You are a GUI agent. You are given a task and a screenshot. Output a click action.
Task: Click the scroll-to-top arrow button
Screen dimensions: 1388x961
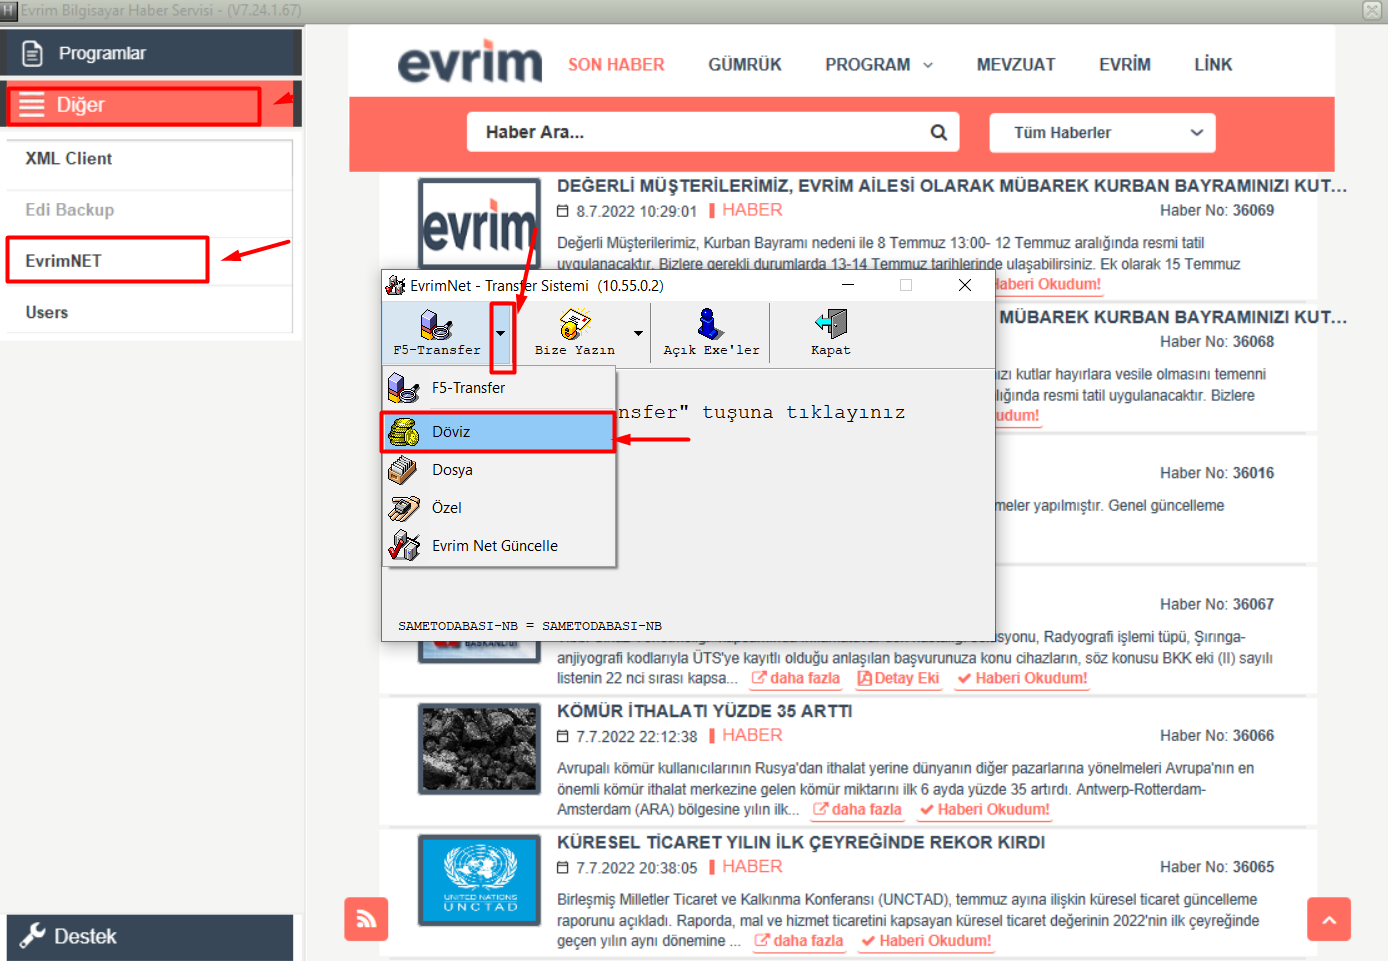pyautogui.click(x=1329, y=919)
